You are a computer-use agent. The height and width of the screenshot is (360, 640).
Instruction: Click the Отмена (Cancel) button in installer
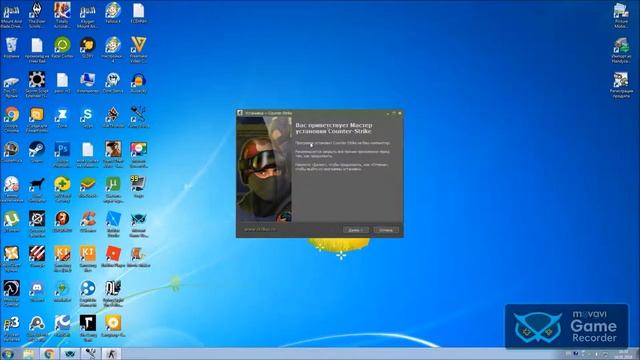[x=386, y=230]
